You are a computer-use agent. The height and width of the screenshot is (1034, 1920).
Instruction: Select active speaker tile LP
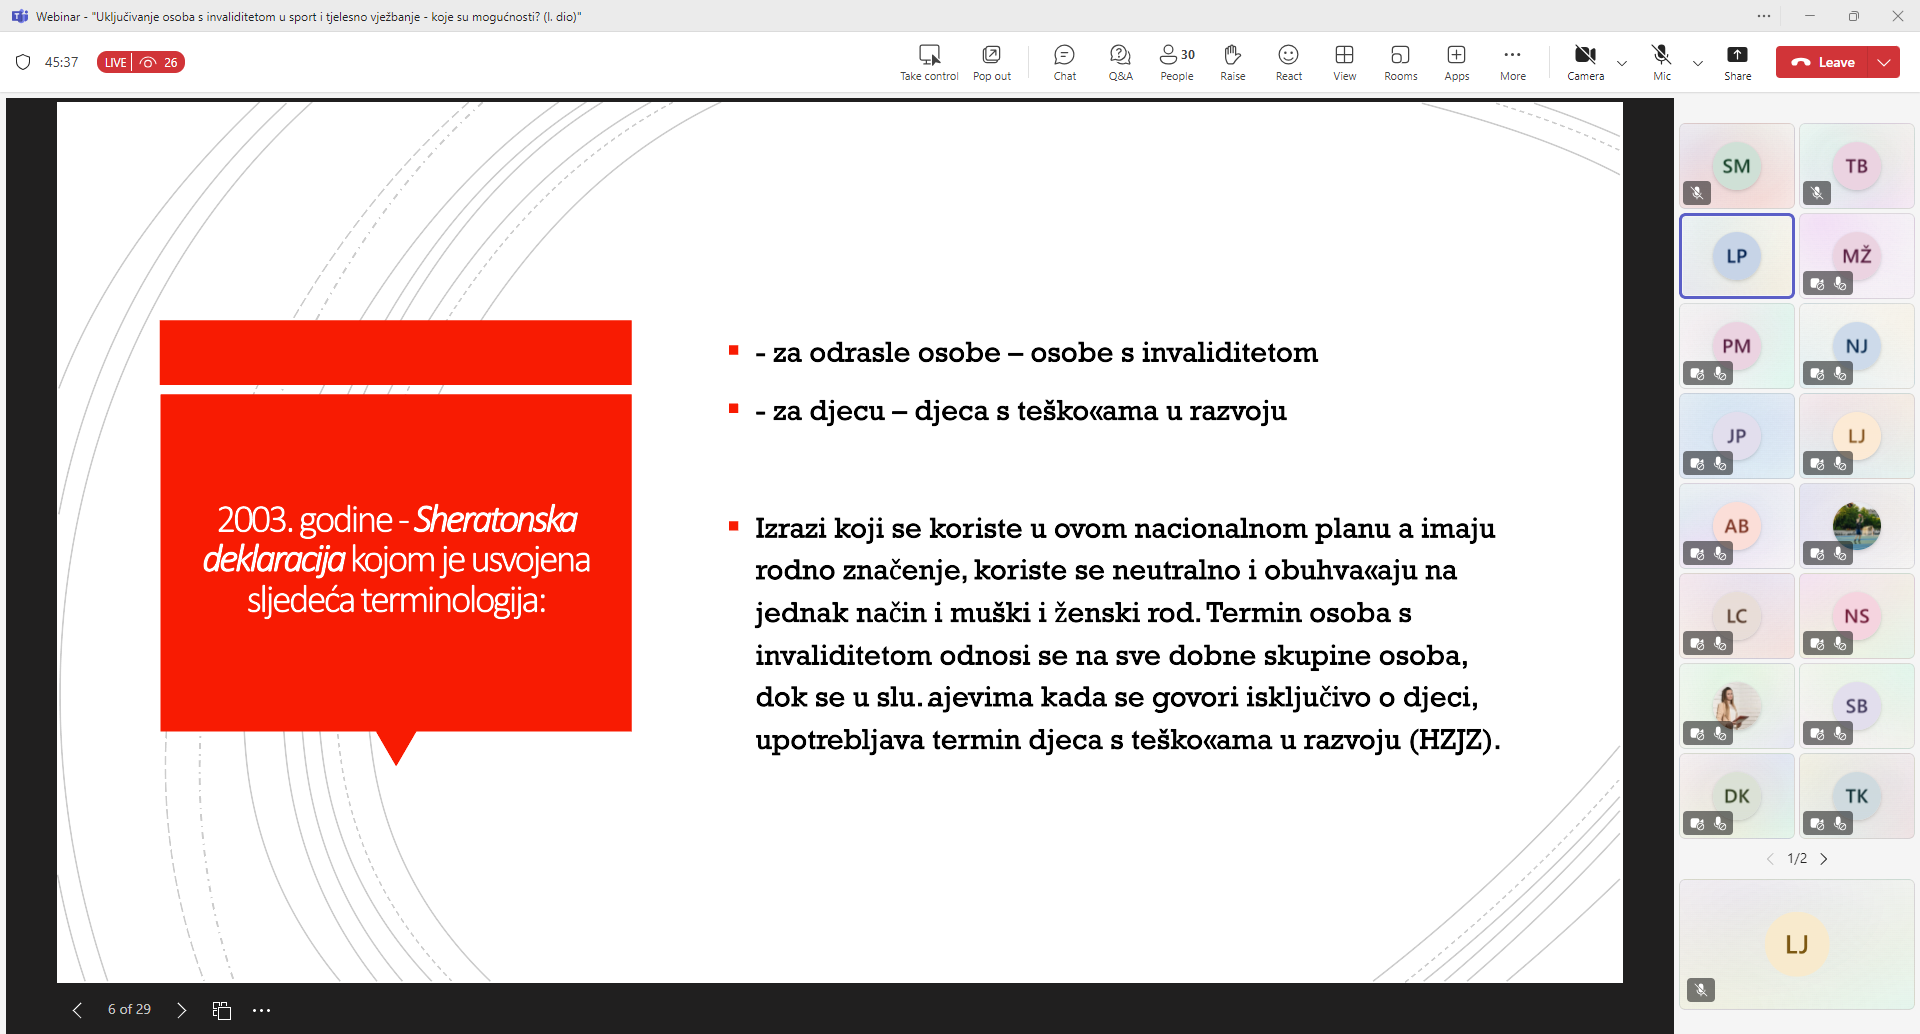point(1737,256)
